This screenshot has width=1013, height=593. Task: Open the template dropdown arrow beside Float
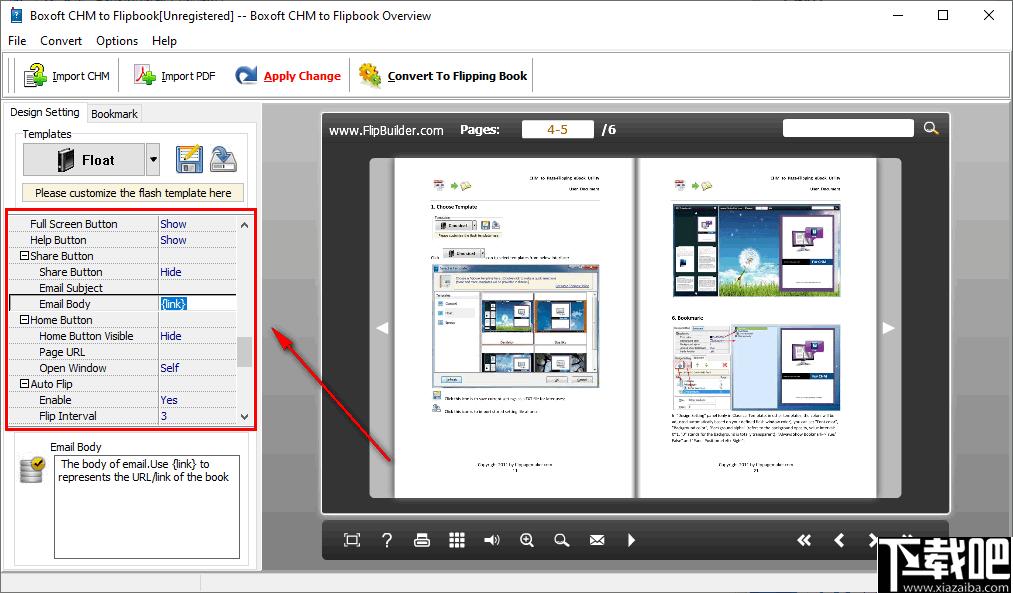coord(152,160)
